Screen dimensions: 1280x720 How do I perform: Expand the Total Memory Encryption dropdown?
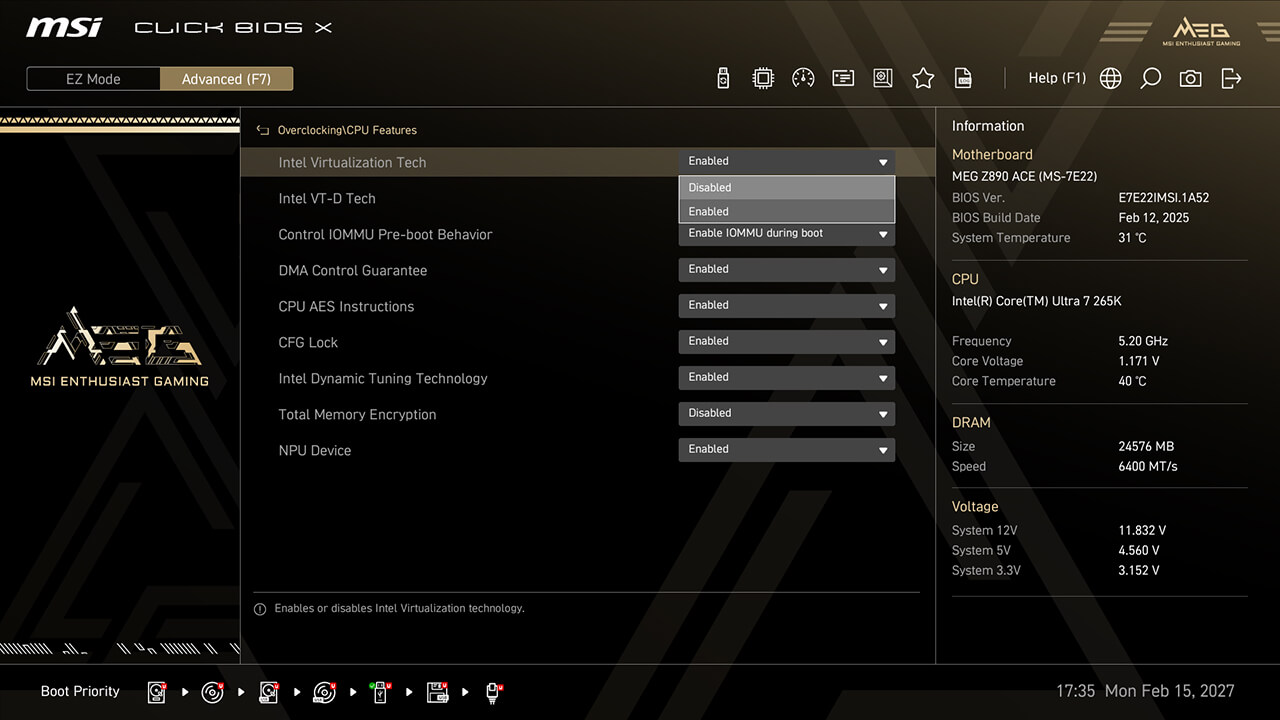click(x=786, y=414)
